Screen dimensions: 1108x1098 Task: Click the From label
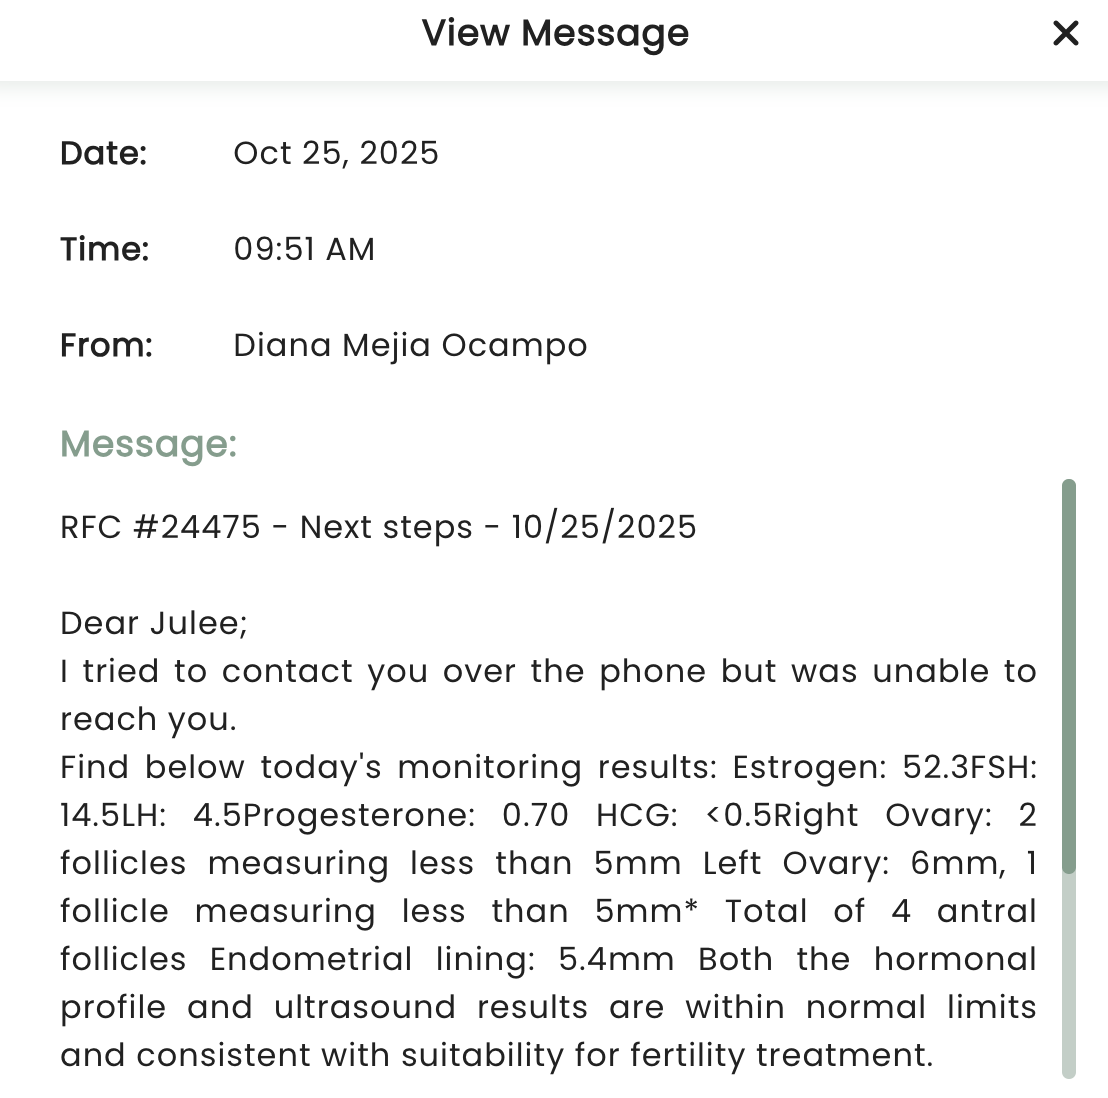tap(106, 345)
